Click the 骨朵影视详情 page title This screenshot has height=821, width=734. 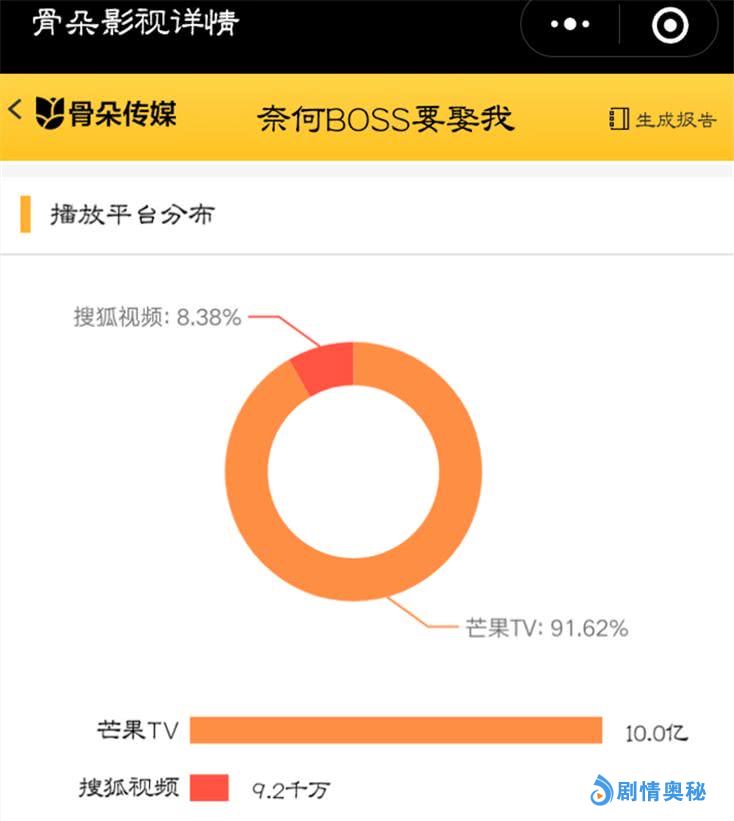pyautogui.click(x=135, y=23)
